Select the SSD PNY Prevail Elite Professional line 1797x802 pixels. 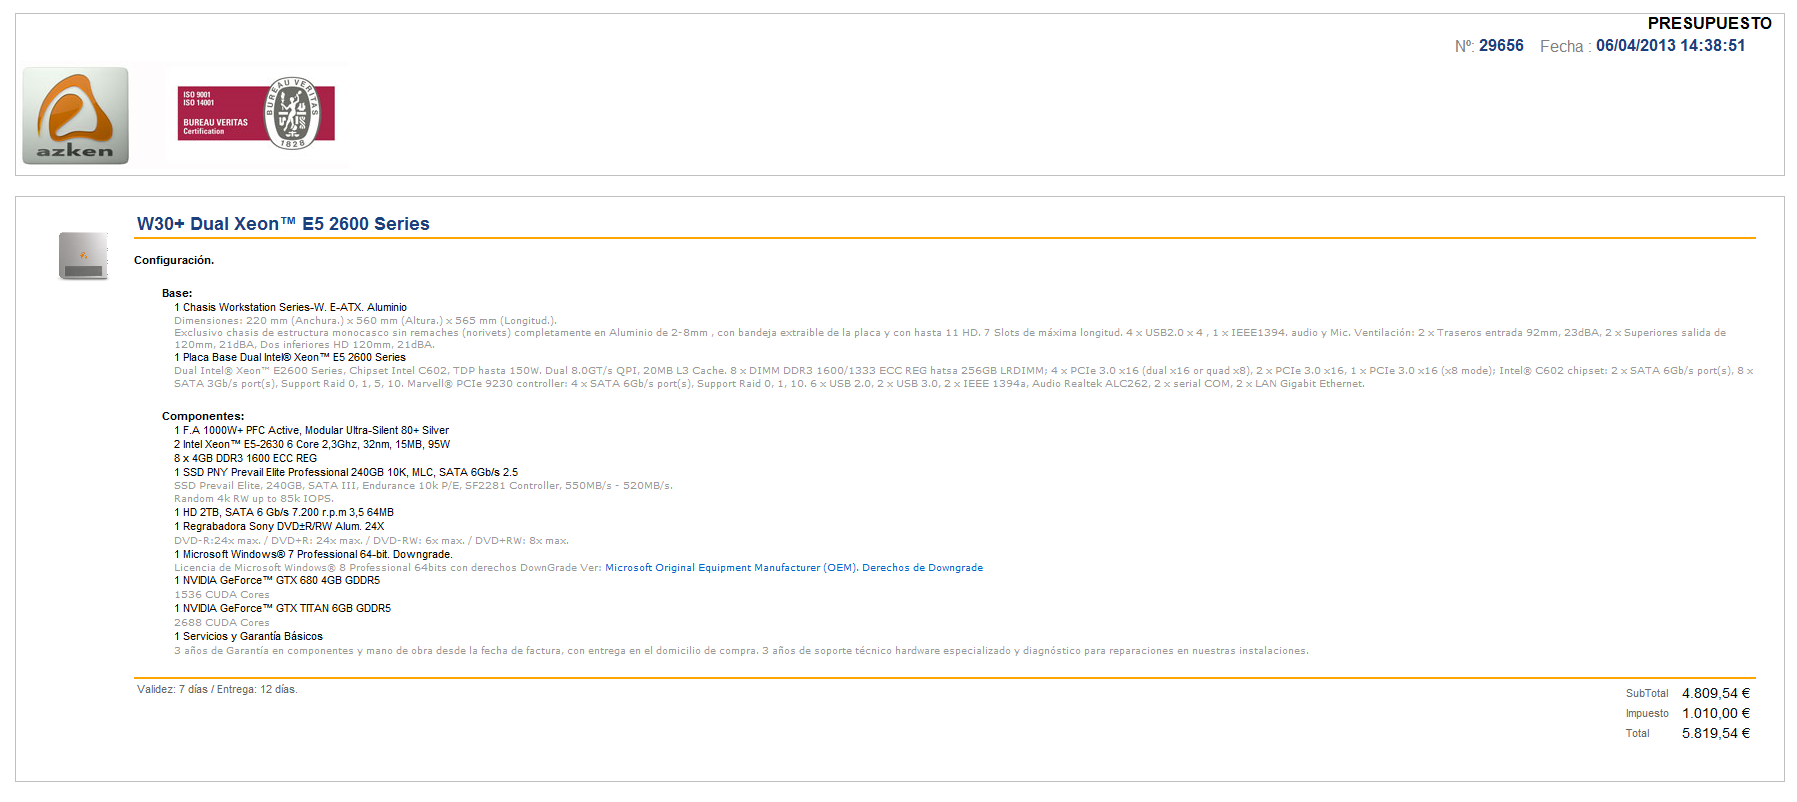(346, 472)
